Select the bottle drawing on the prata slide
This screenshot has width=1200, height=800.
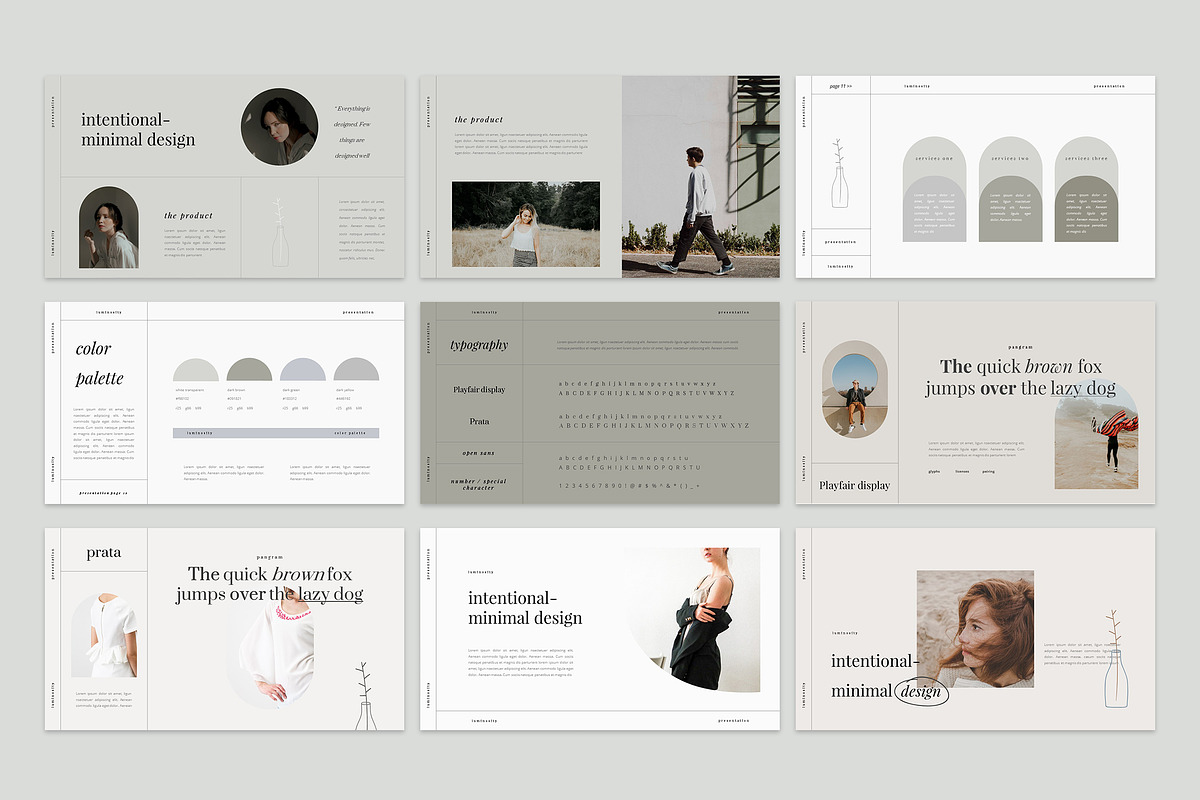[x=365, y=695]
